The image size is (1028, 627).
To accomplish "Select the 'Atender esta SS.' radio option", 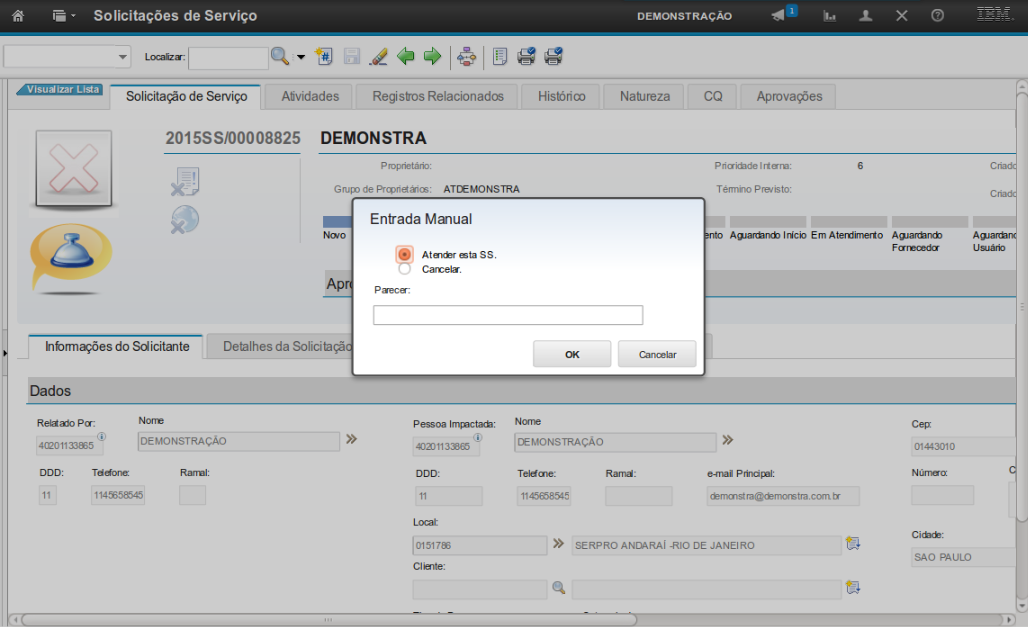I will coord(404,255).
